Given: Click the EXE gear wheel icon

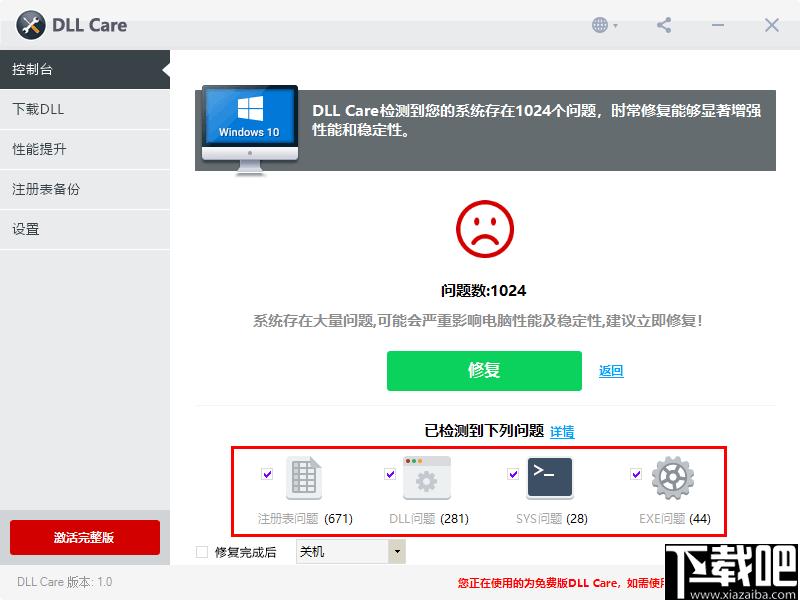Looking at the screenshot, I should coord(672,478).
